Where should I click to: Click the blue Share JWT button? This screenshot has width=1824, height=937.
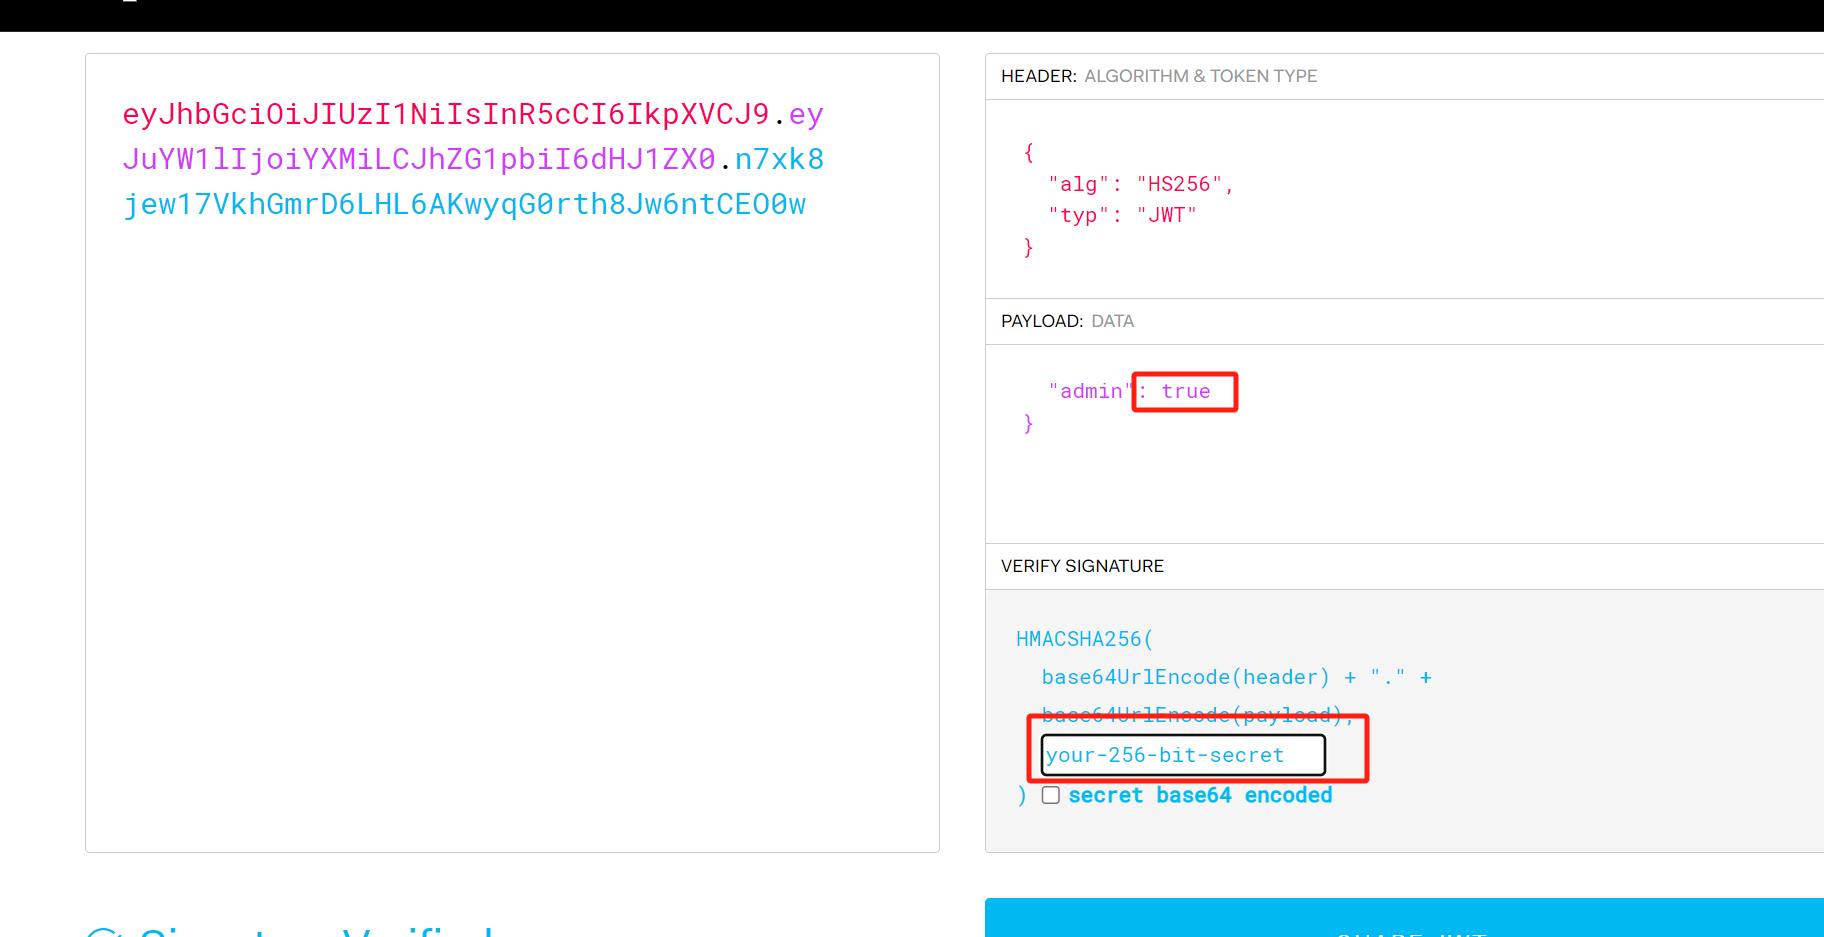pos(1404,917)
